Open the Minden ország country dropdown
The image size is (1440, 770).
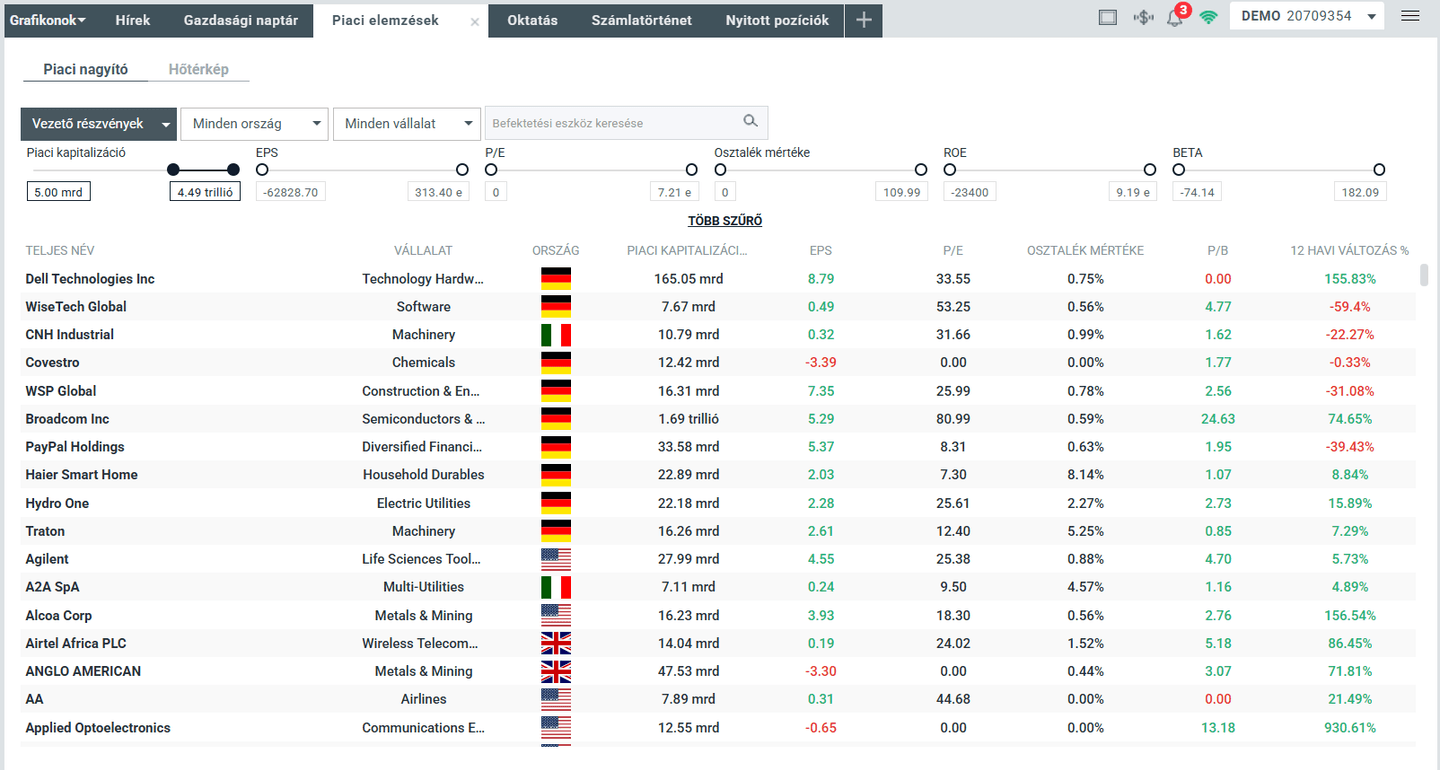click(254, 124)
